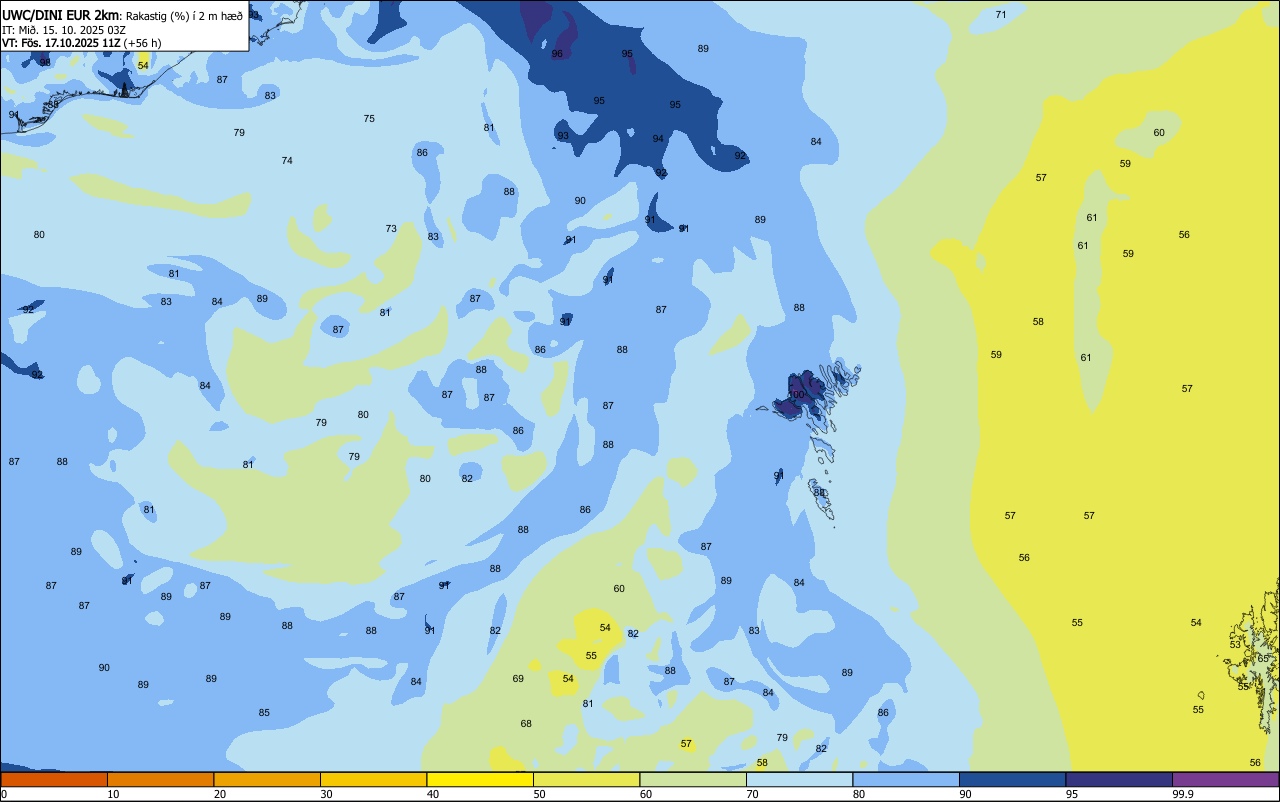Click the '74' humidity value
This screenshot has width=1280, height=802.
tap(287, 161)
